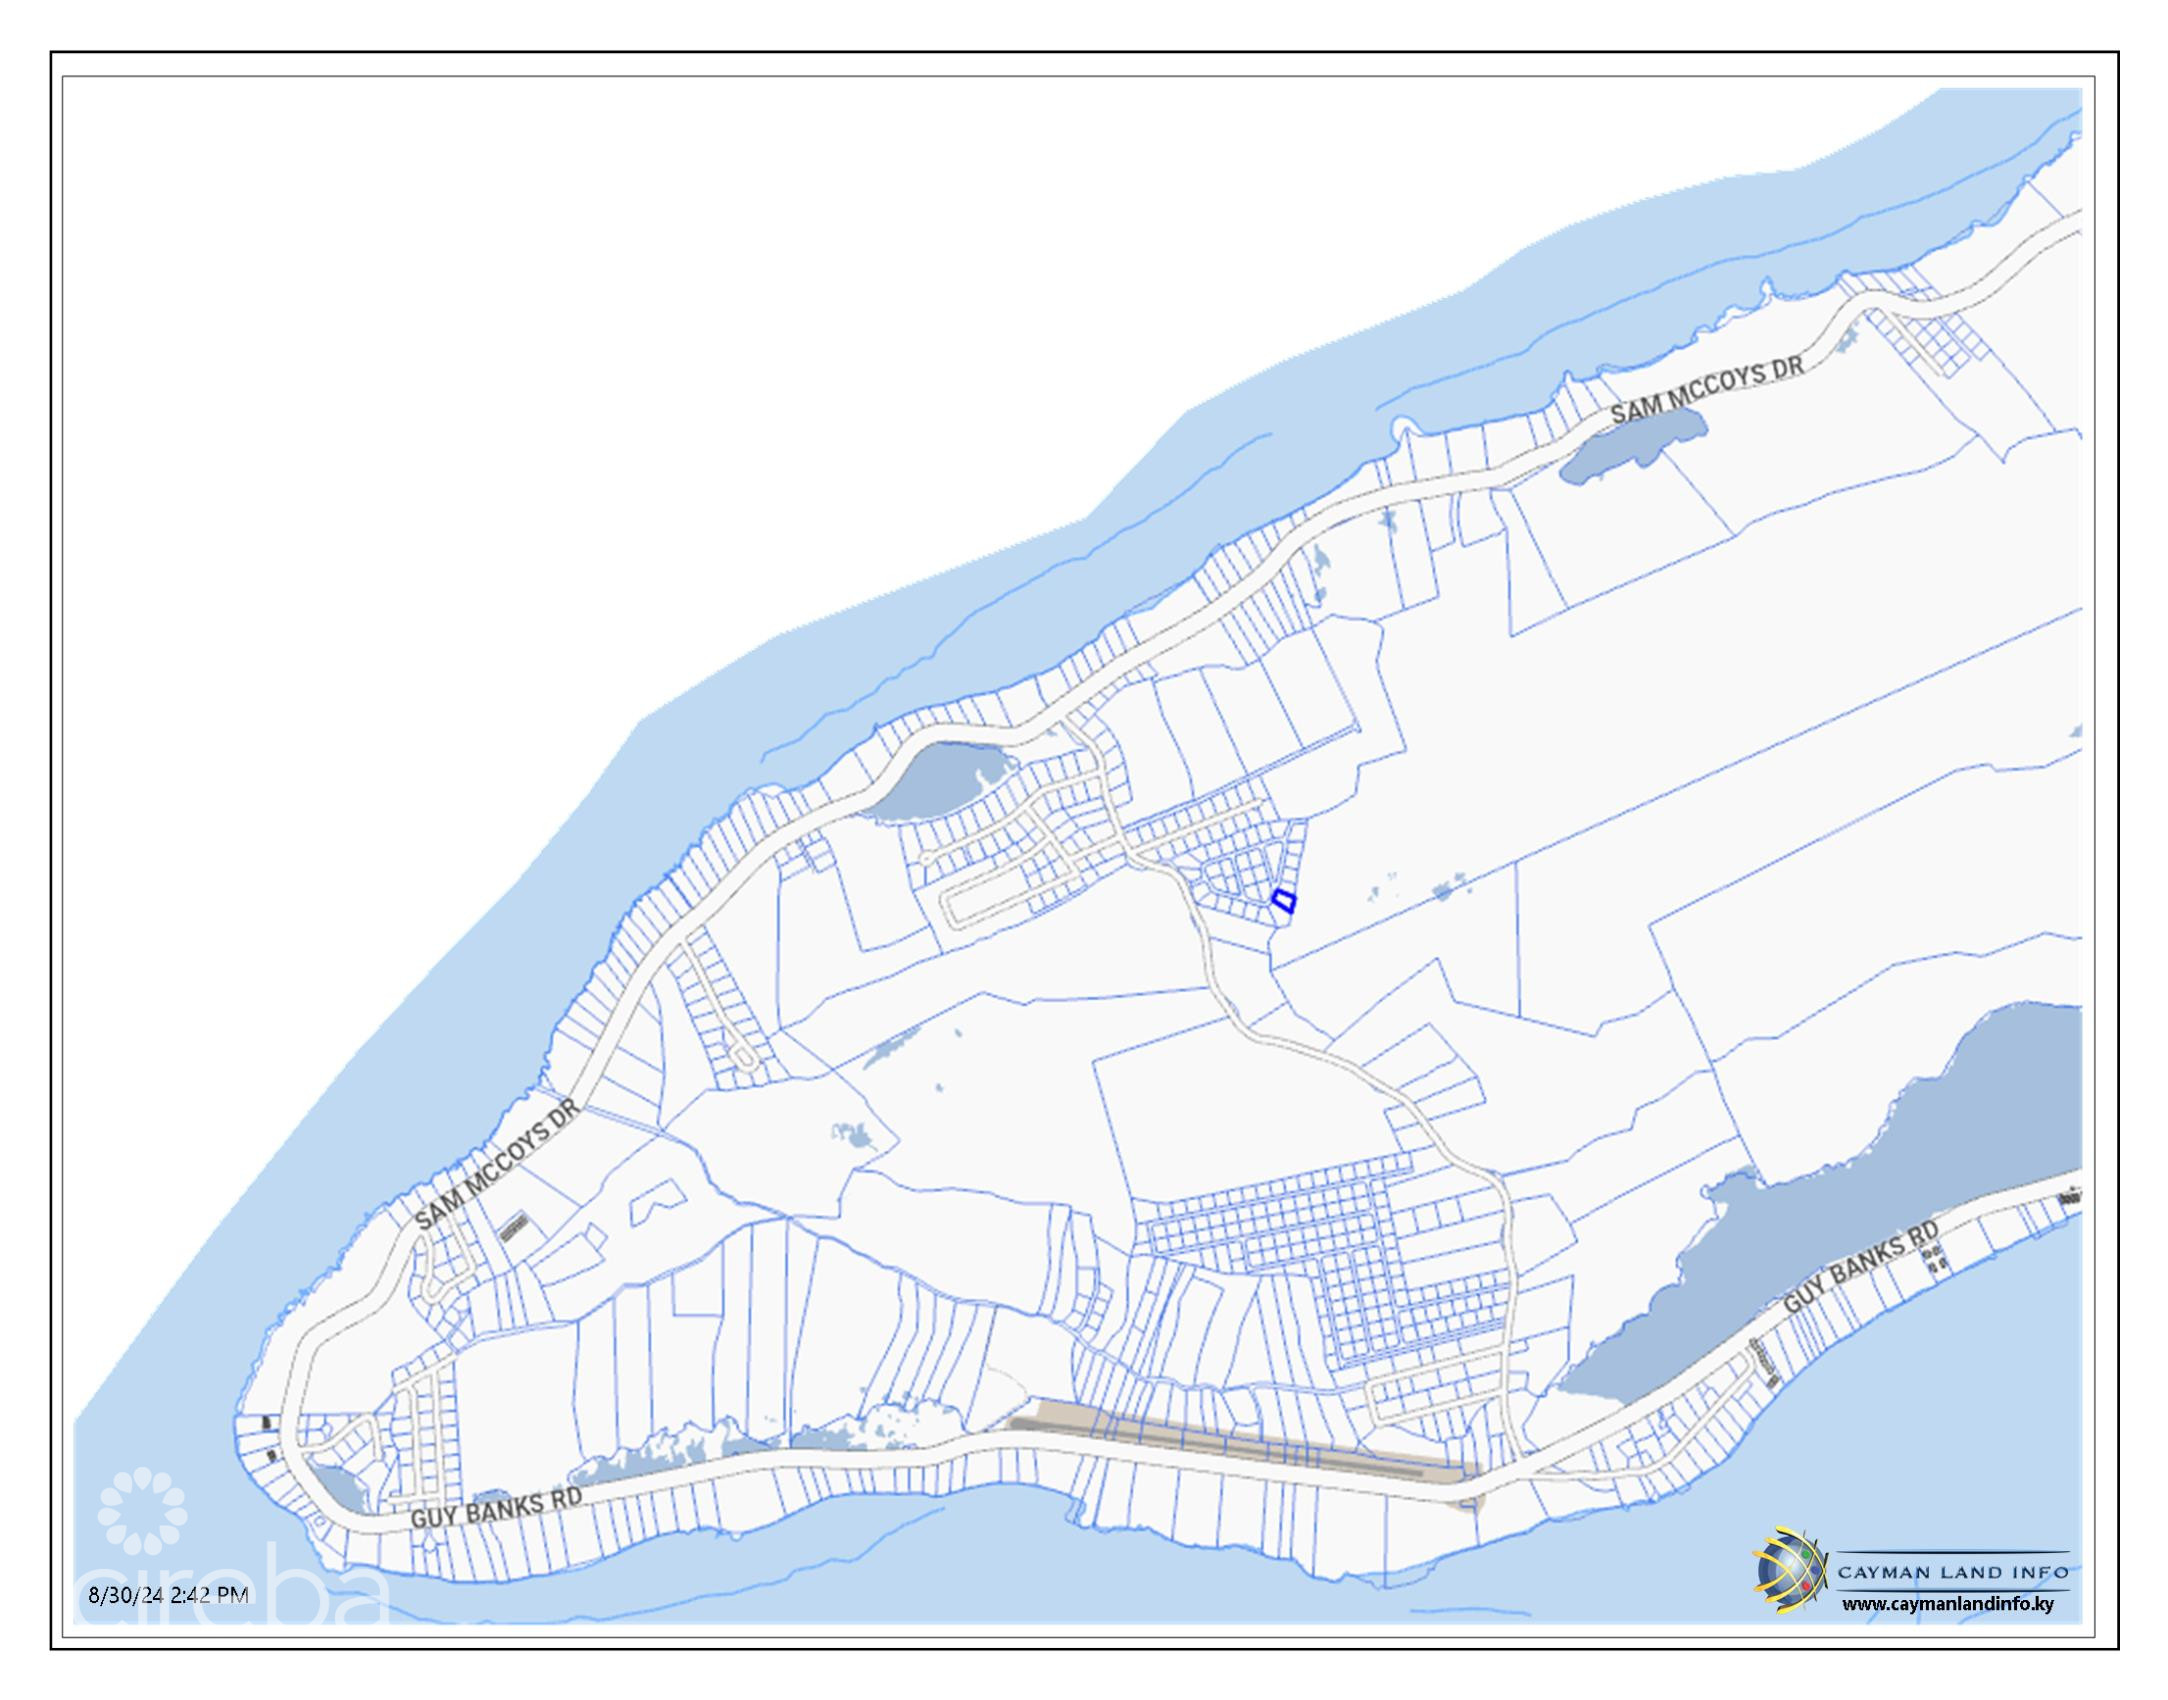Click the highlighted dark blue parcel outline
This screenshot has width=2168, height=1700.
pyautogui.click(x=1283, y=900)
